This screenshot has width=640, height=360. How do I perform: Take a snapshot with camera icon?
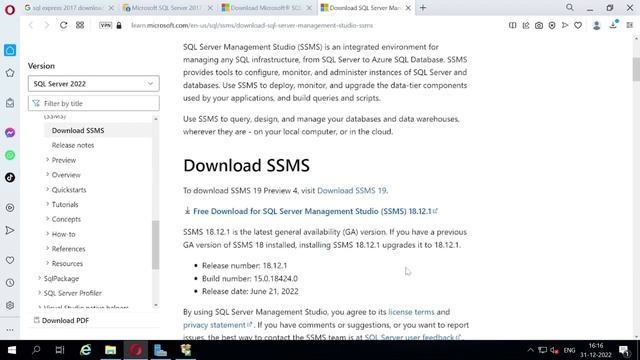pos(539,25)
